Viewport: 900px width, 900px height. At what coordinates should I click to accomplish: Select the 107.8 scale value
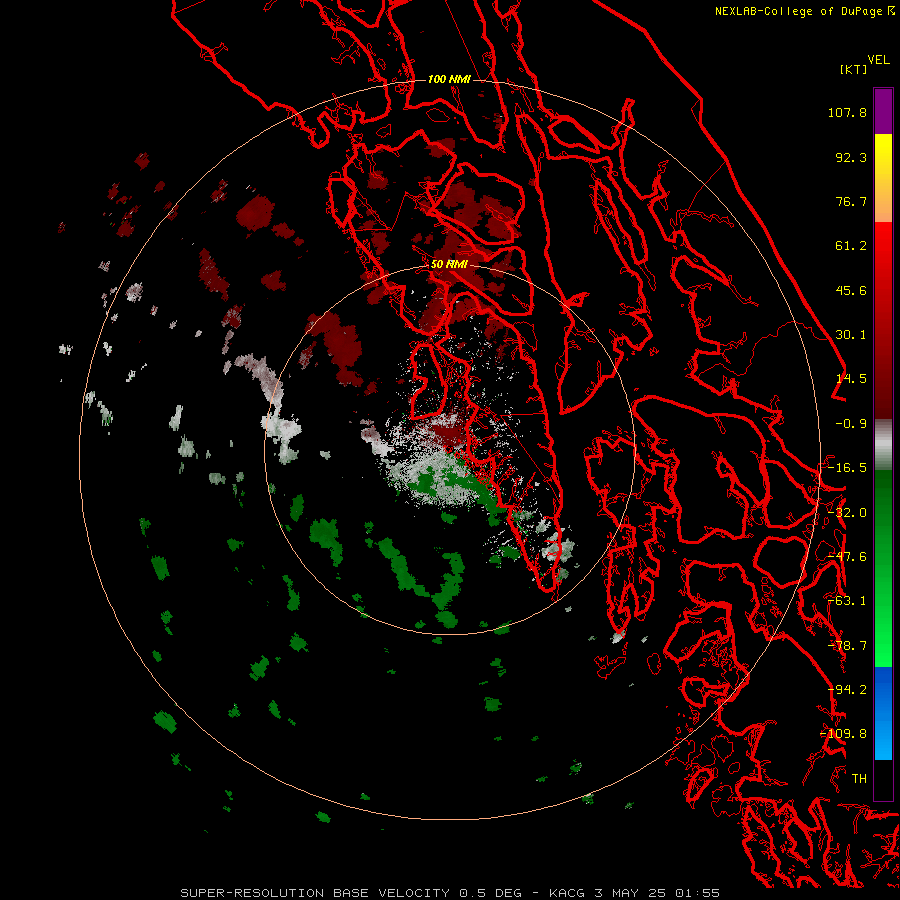847,112
